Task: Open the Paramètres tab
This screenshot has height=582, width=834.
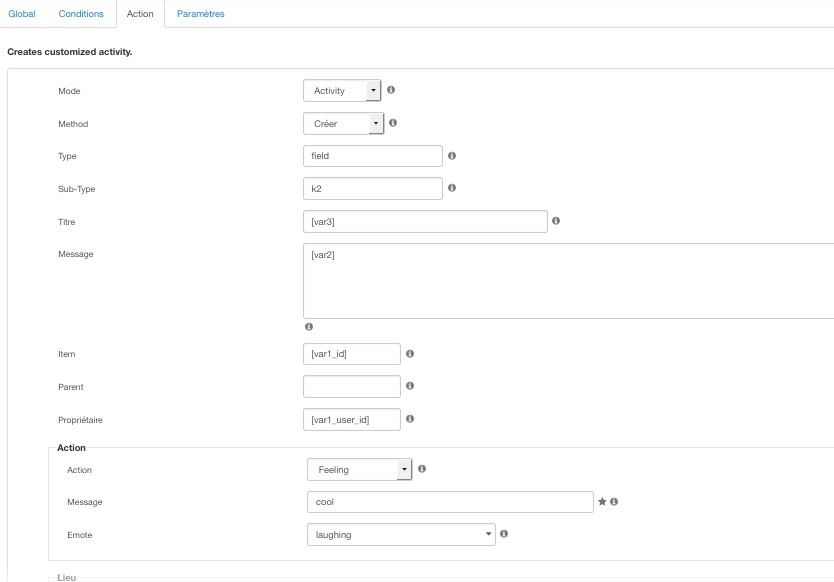Action: coord(201,14)
